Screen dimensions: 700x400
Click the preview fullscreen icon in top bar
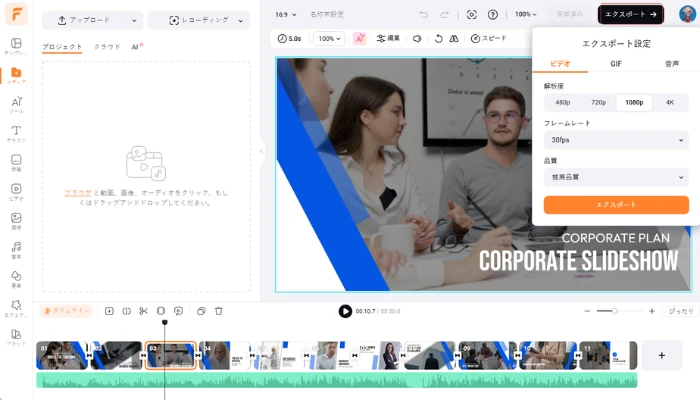point(471,15)
